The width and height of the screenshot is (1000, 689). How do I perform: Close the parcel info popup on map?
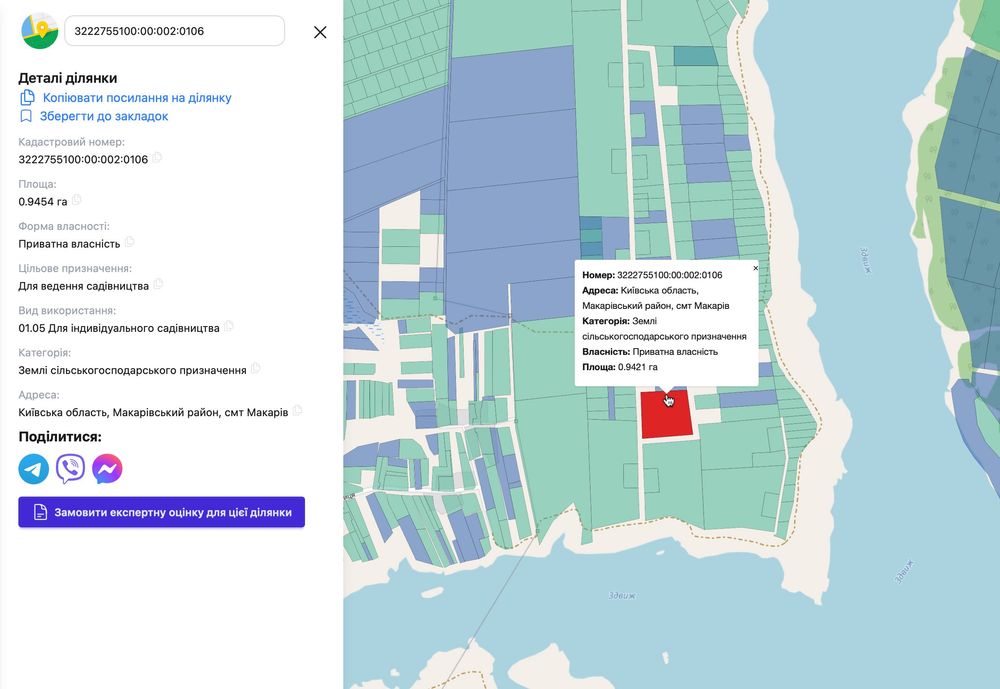pyautogui.click(x=755, y=268)
